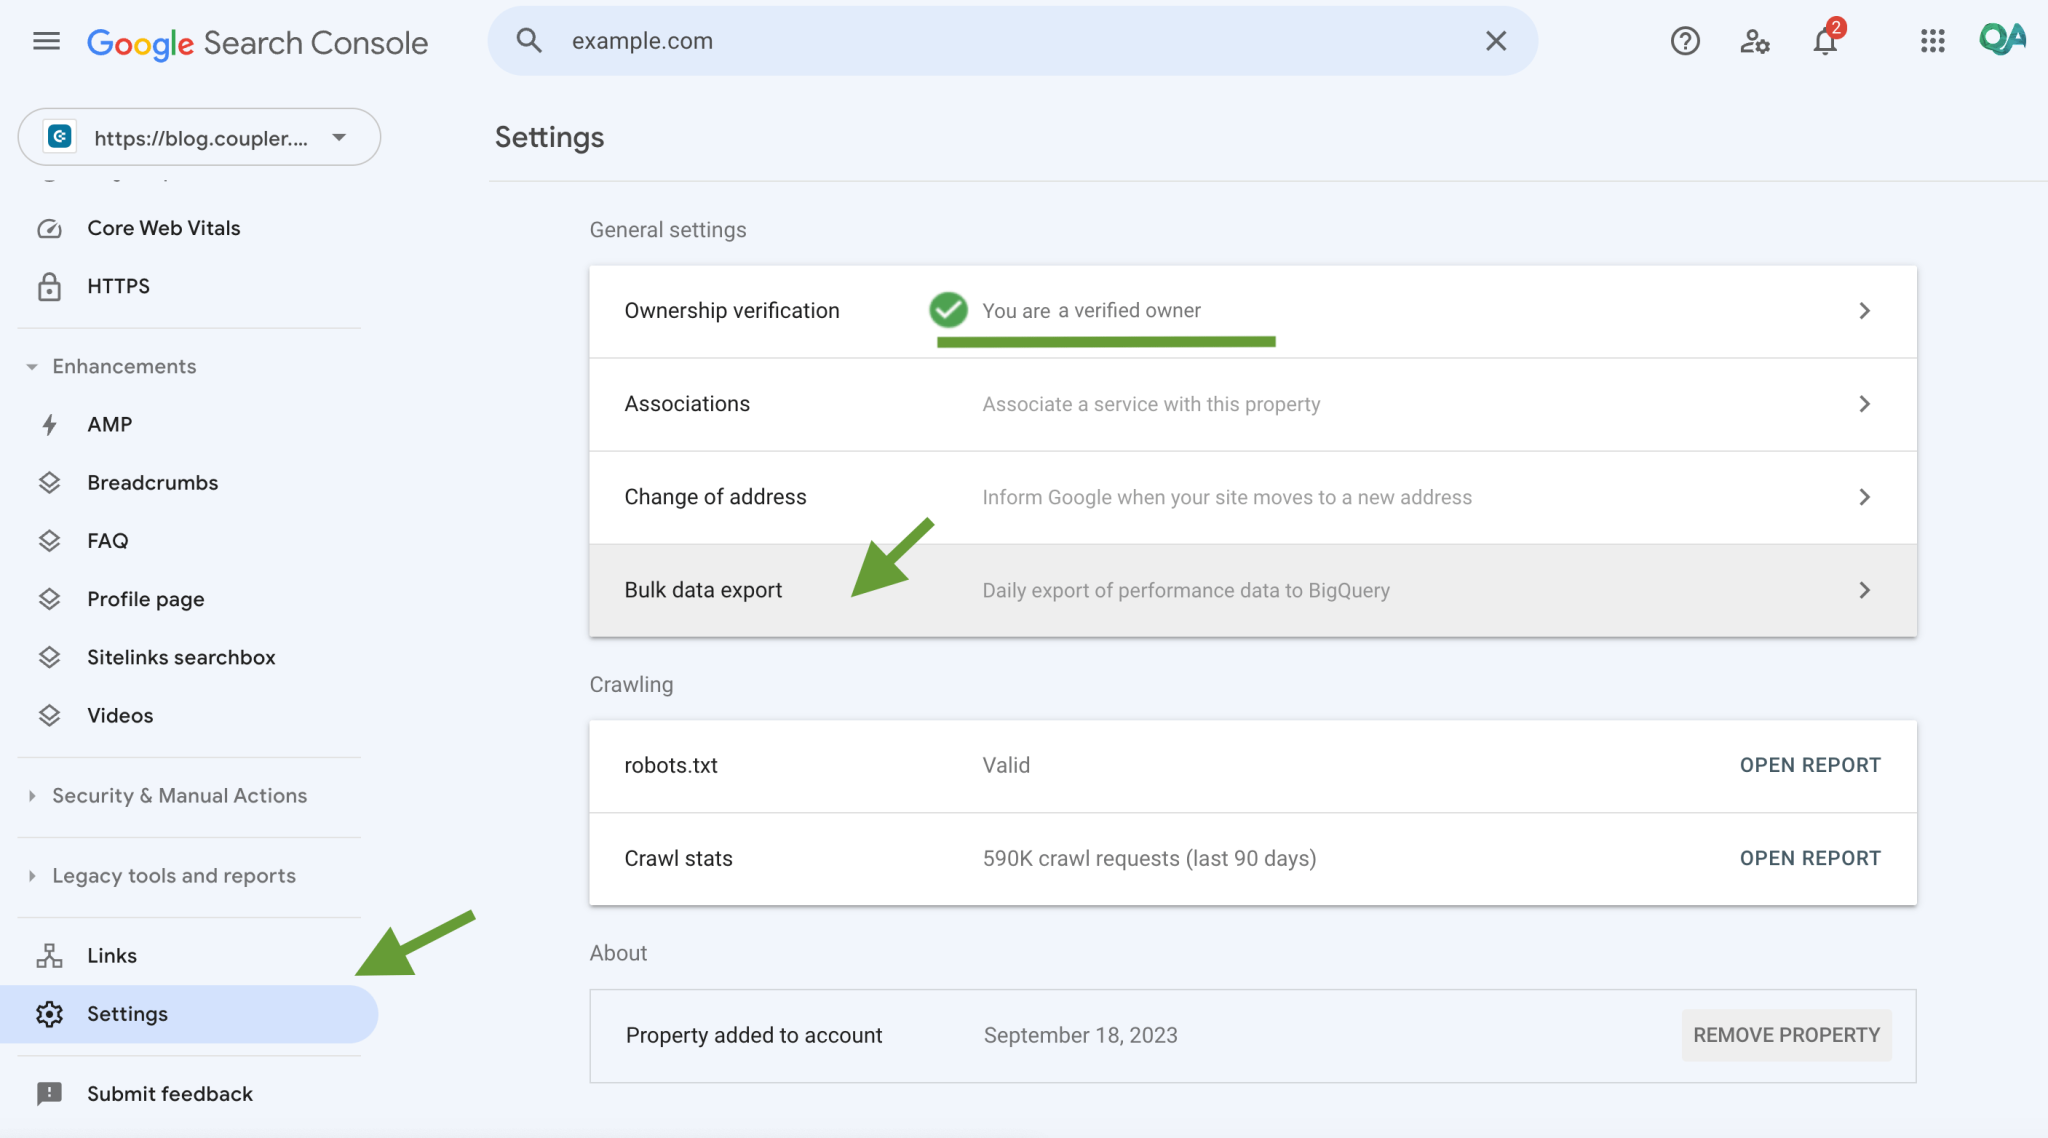The height and width of the screenshot is (1138, 2048).
Task: Open the property selector dropdown
Action: pyautogui.click(x=339, y=137)
